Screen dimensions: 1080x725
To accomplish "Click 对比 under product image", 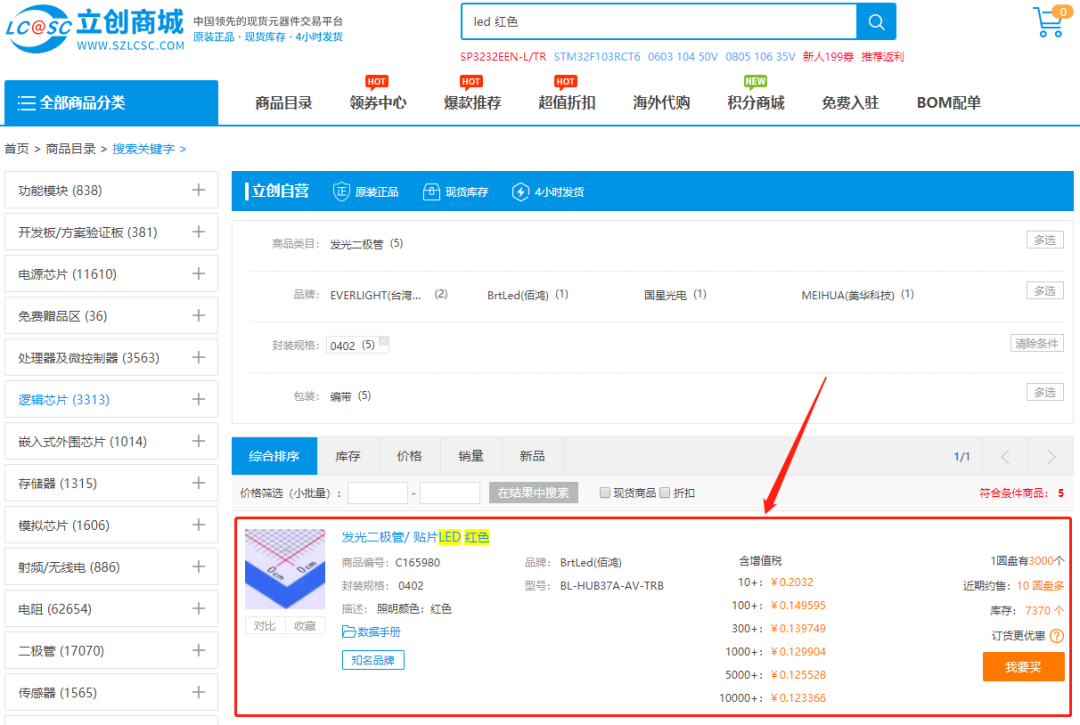I will [264, 625].
